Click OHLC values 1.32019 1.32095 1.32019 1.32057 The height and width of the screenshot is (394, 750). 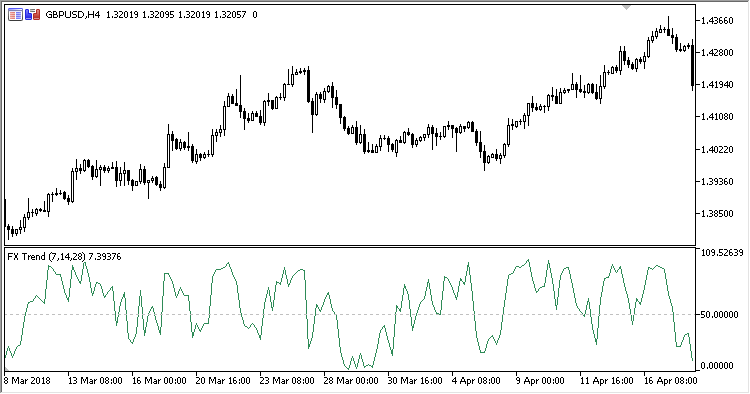[x=176, y=15]
